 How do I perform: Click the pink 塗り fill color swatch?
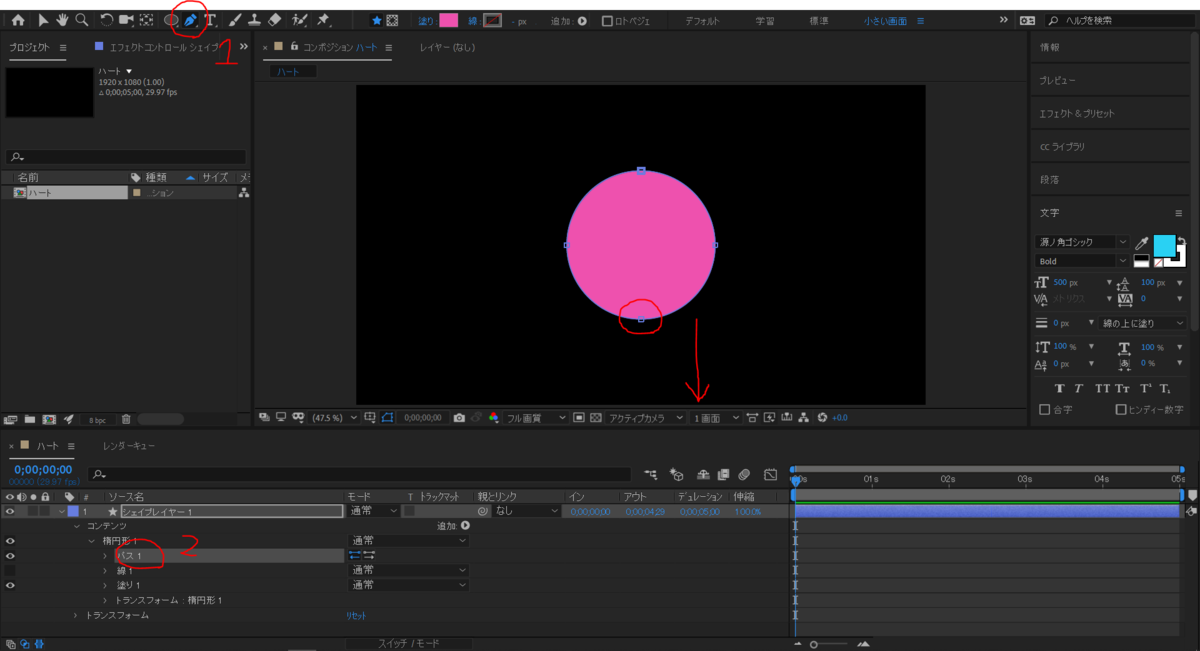click(x=449, y=20)
